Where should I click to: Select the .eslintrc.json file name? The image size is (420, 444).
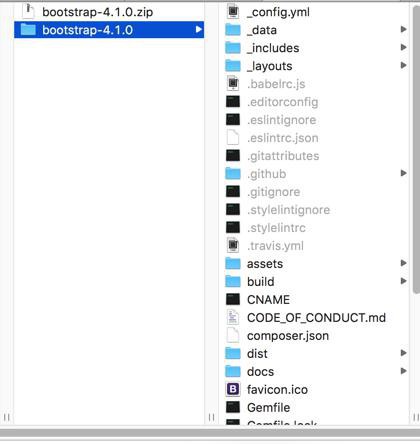283,138
